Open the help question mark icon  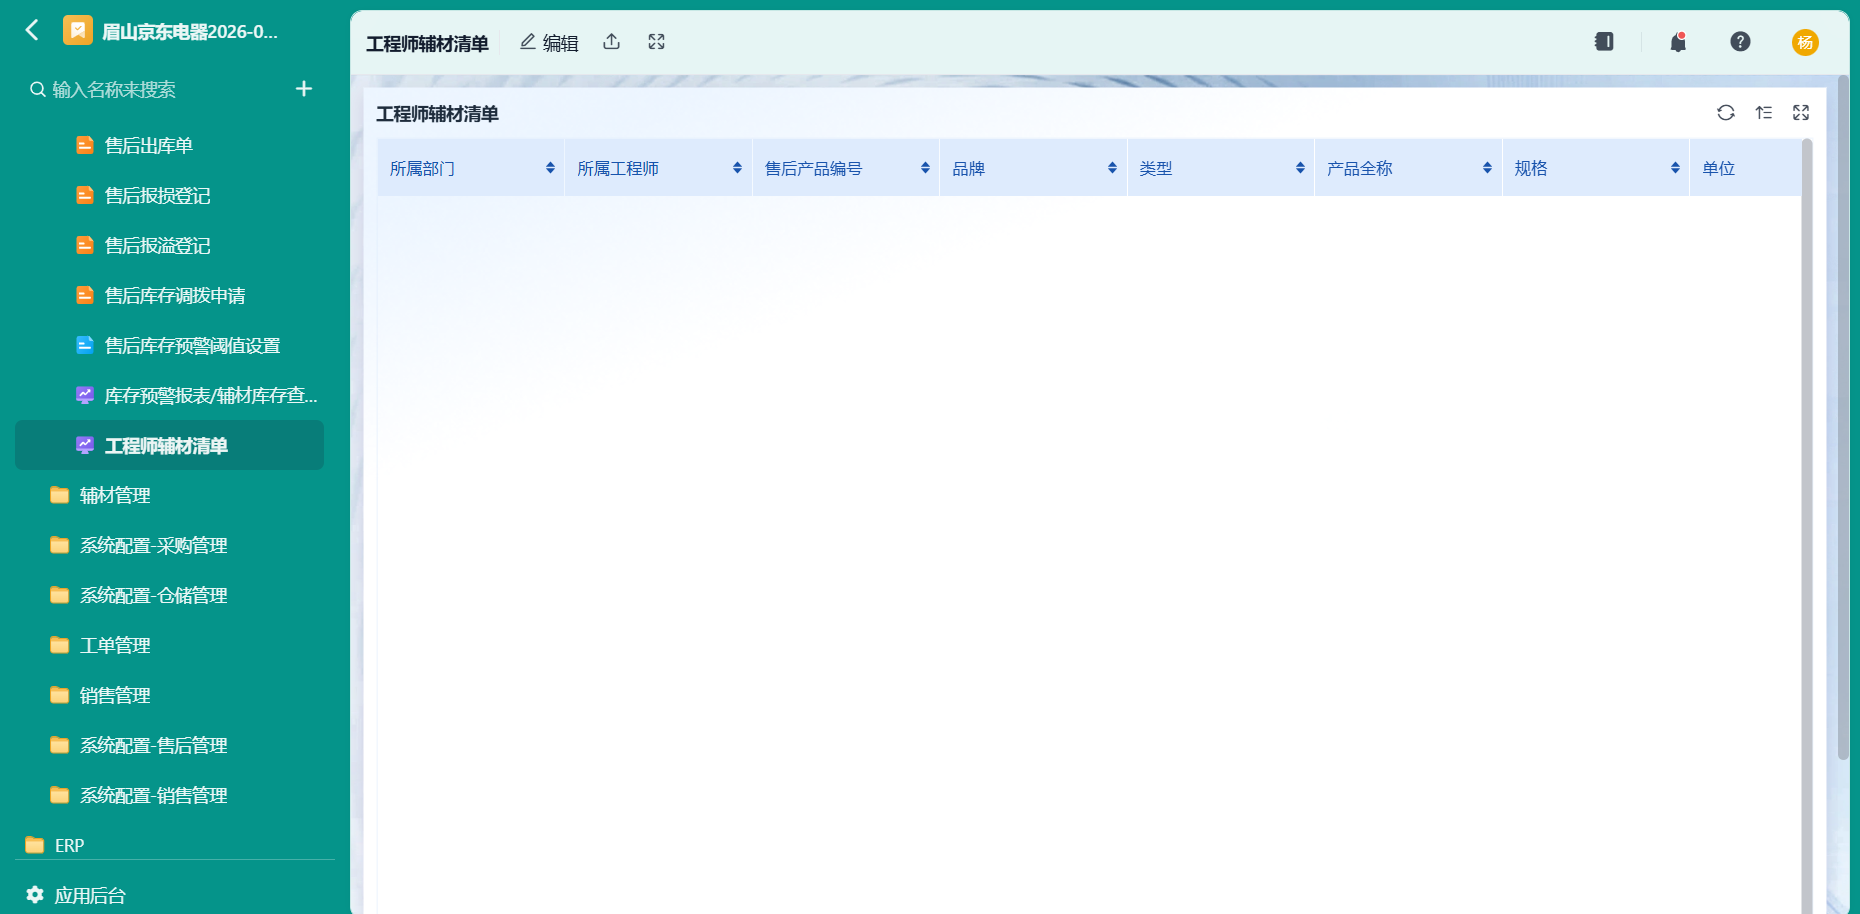pyautogui.click(x=1740, y=42)
